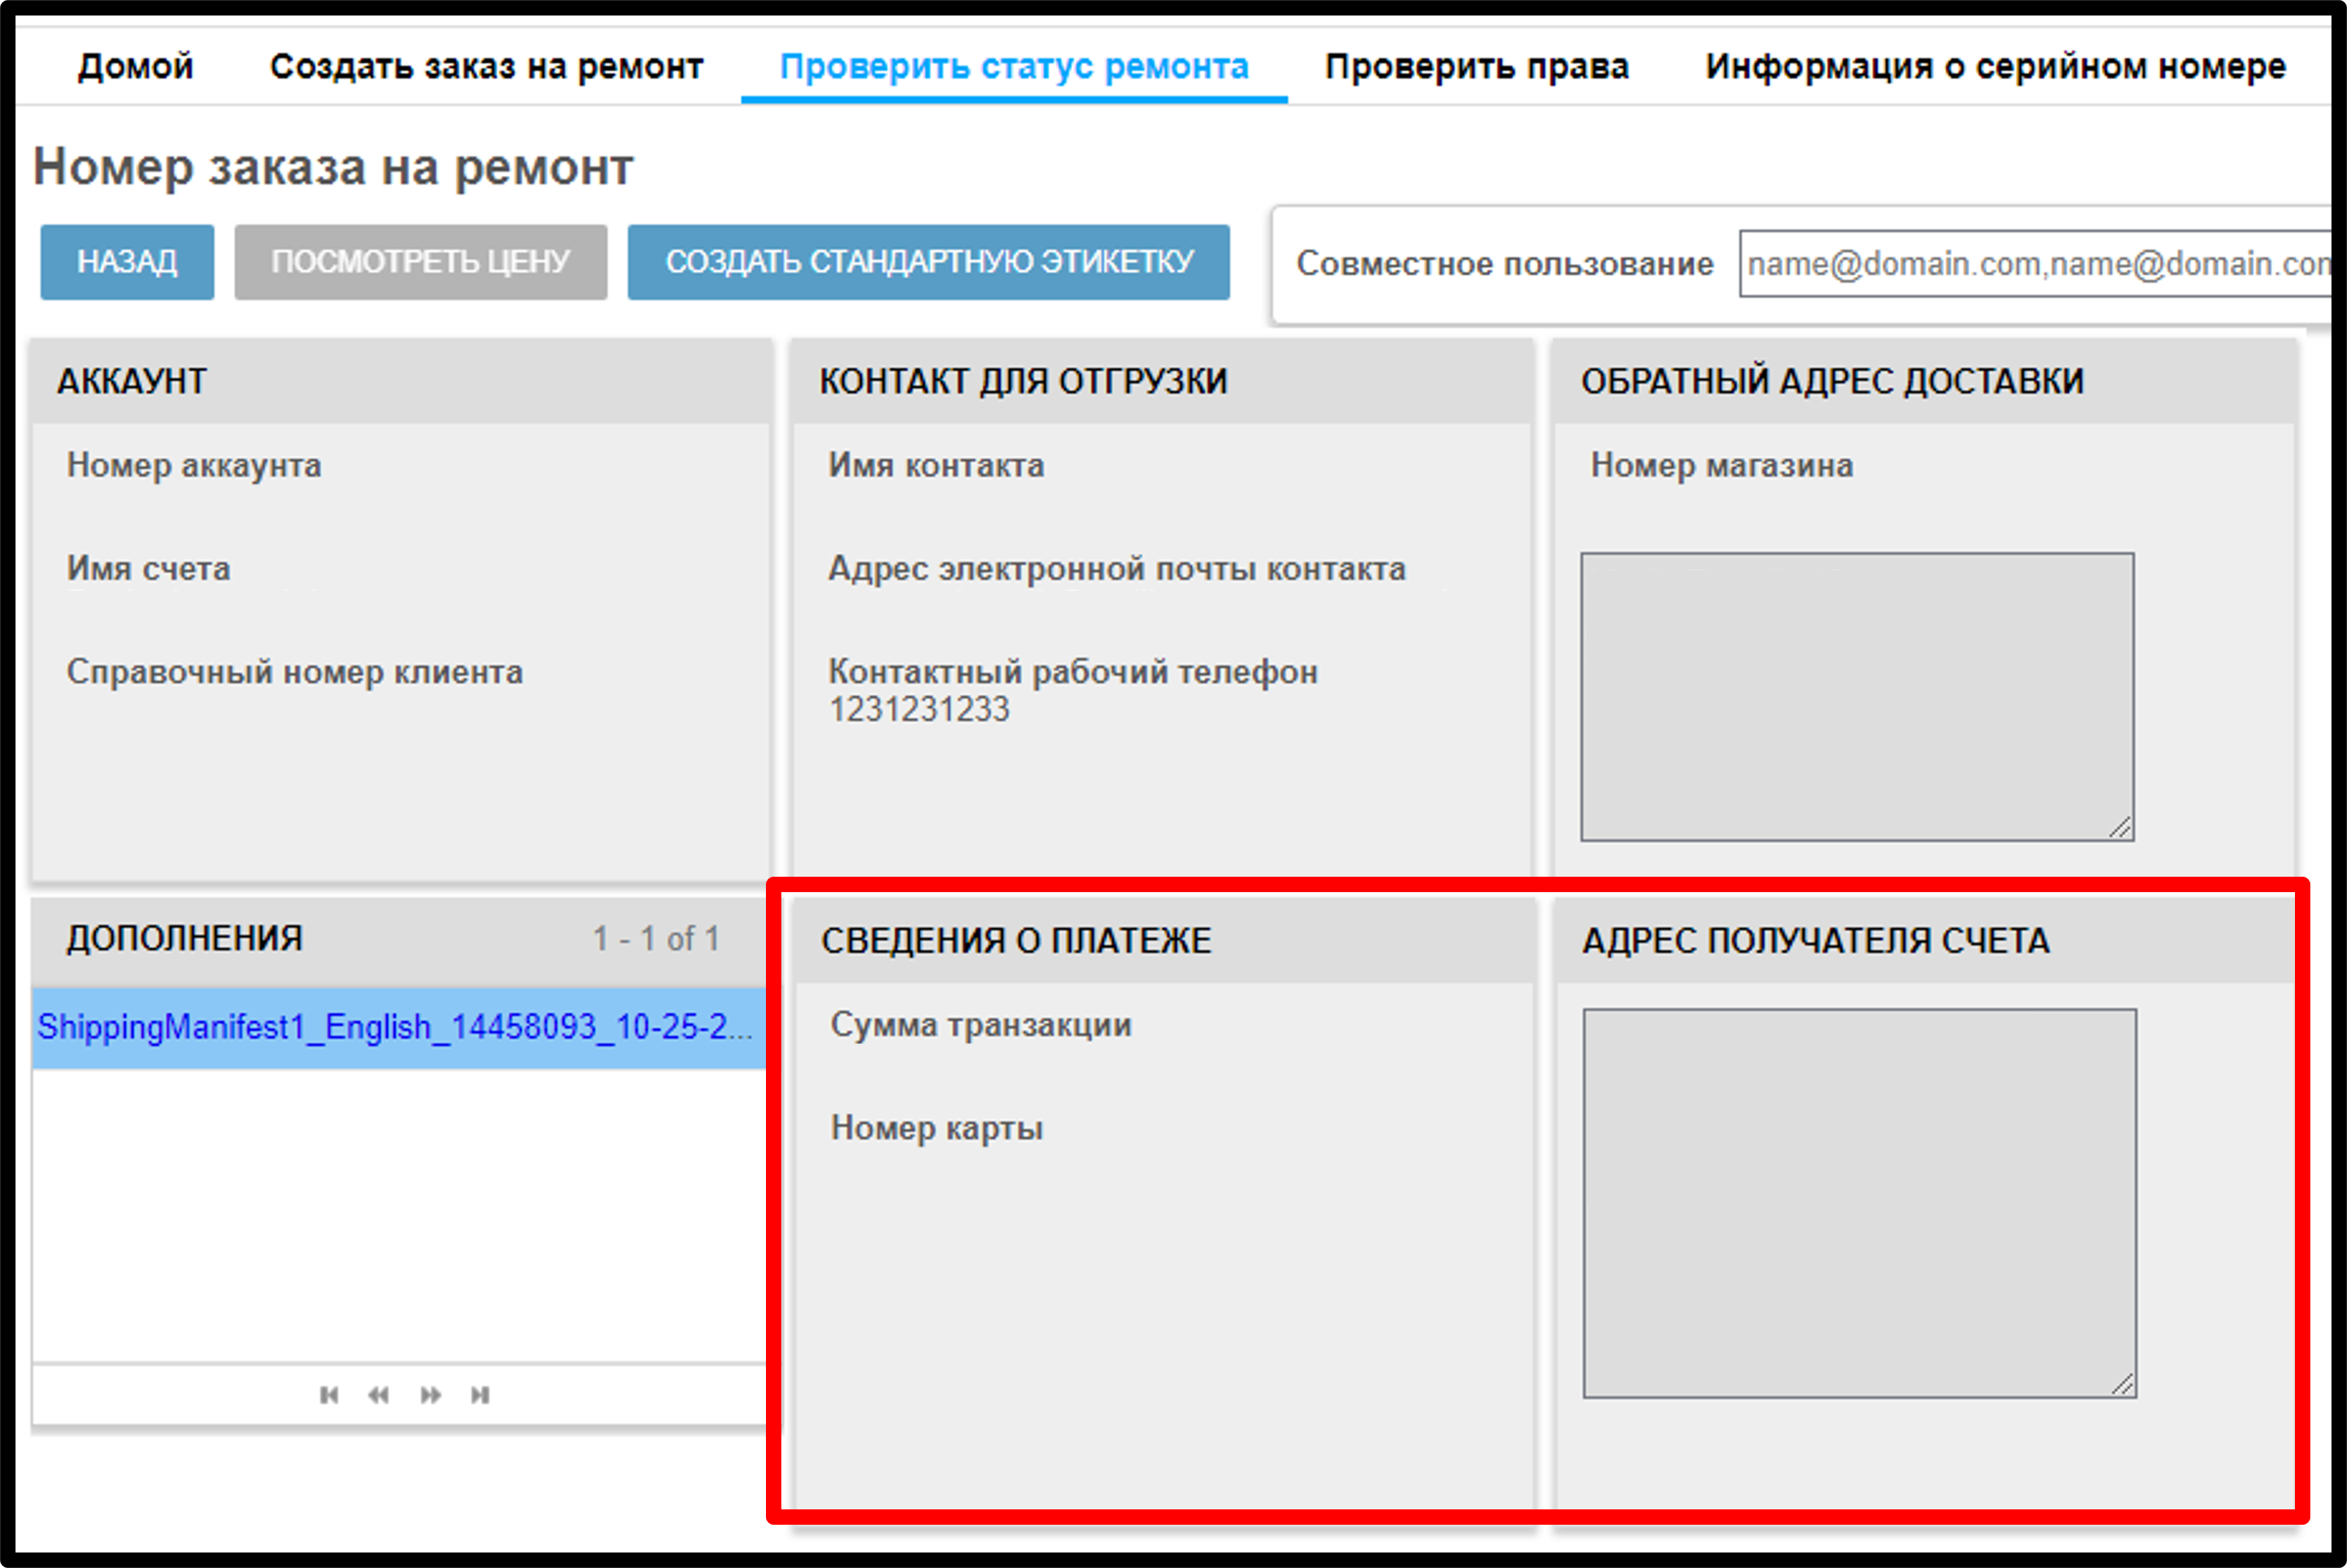
Task: Switch to Проверить права tab
Action: (x=1477, y=66)
